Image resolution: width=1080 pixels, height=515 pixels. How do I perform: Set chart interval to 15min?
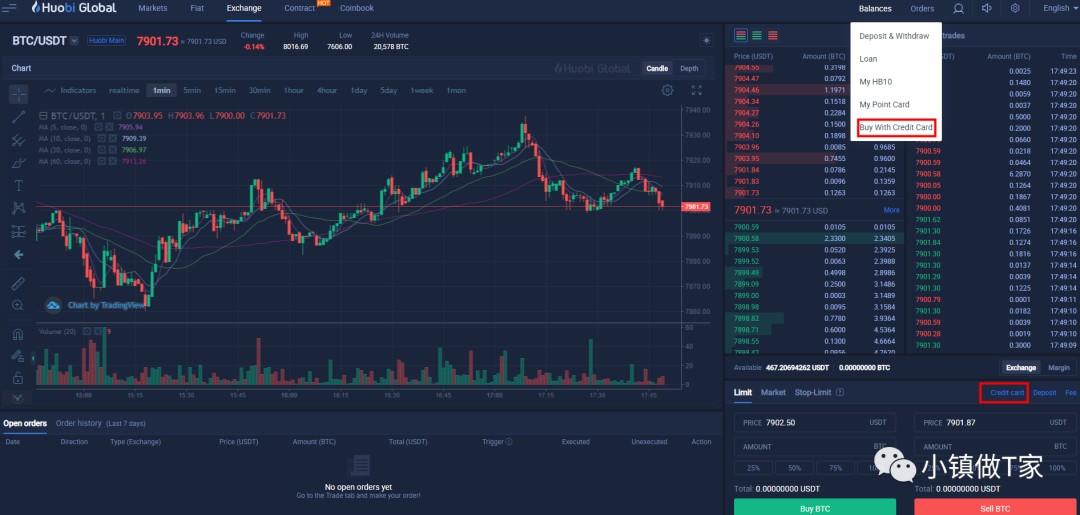pyautogui.click(x=225, y=90)
